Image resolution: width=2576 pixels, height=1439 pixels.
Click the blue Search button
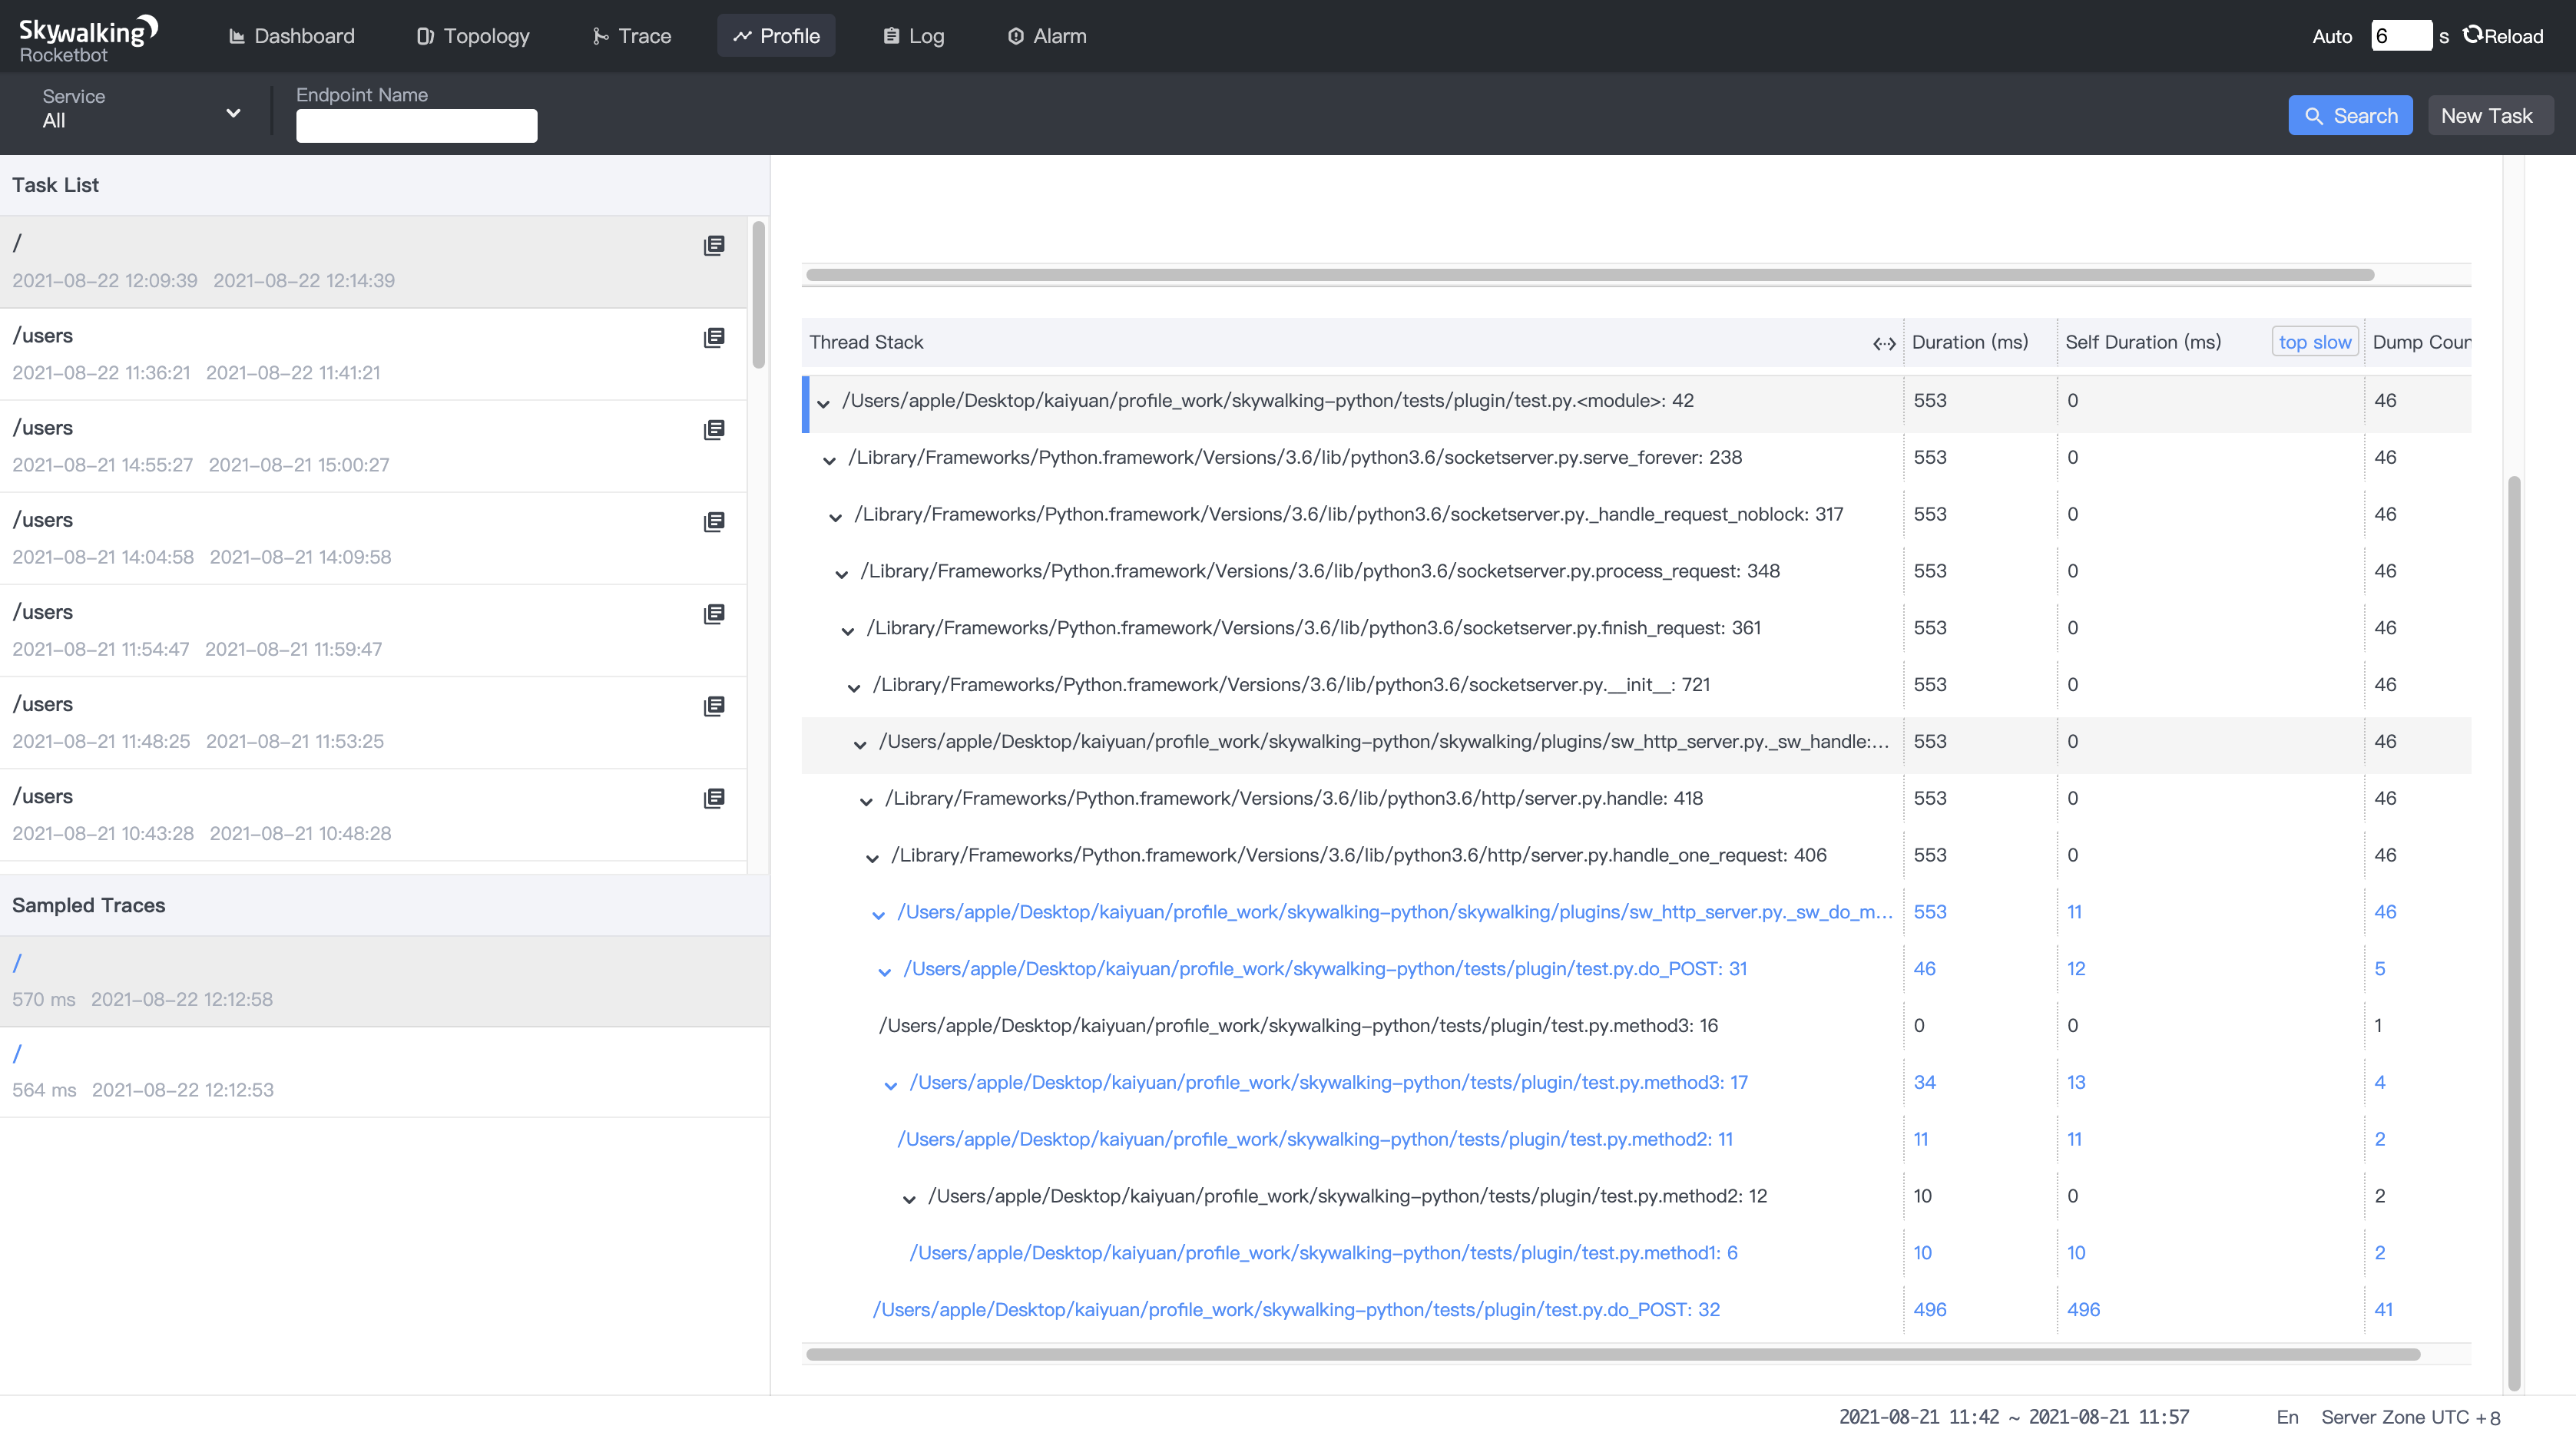[x=2350, y=116]
